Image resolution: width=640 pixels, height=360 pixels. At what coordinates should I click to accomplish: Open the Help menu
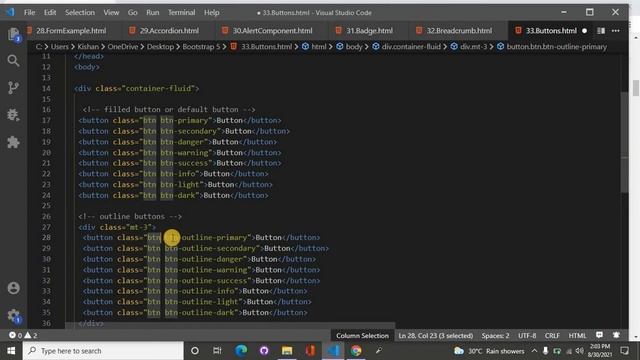point(211,13)
